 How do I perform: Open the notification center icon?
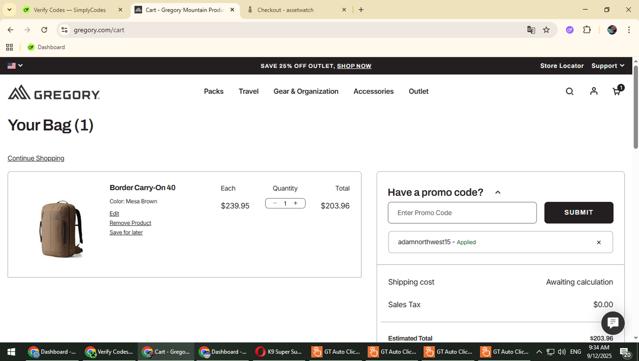point(625,352)
